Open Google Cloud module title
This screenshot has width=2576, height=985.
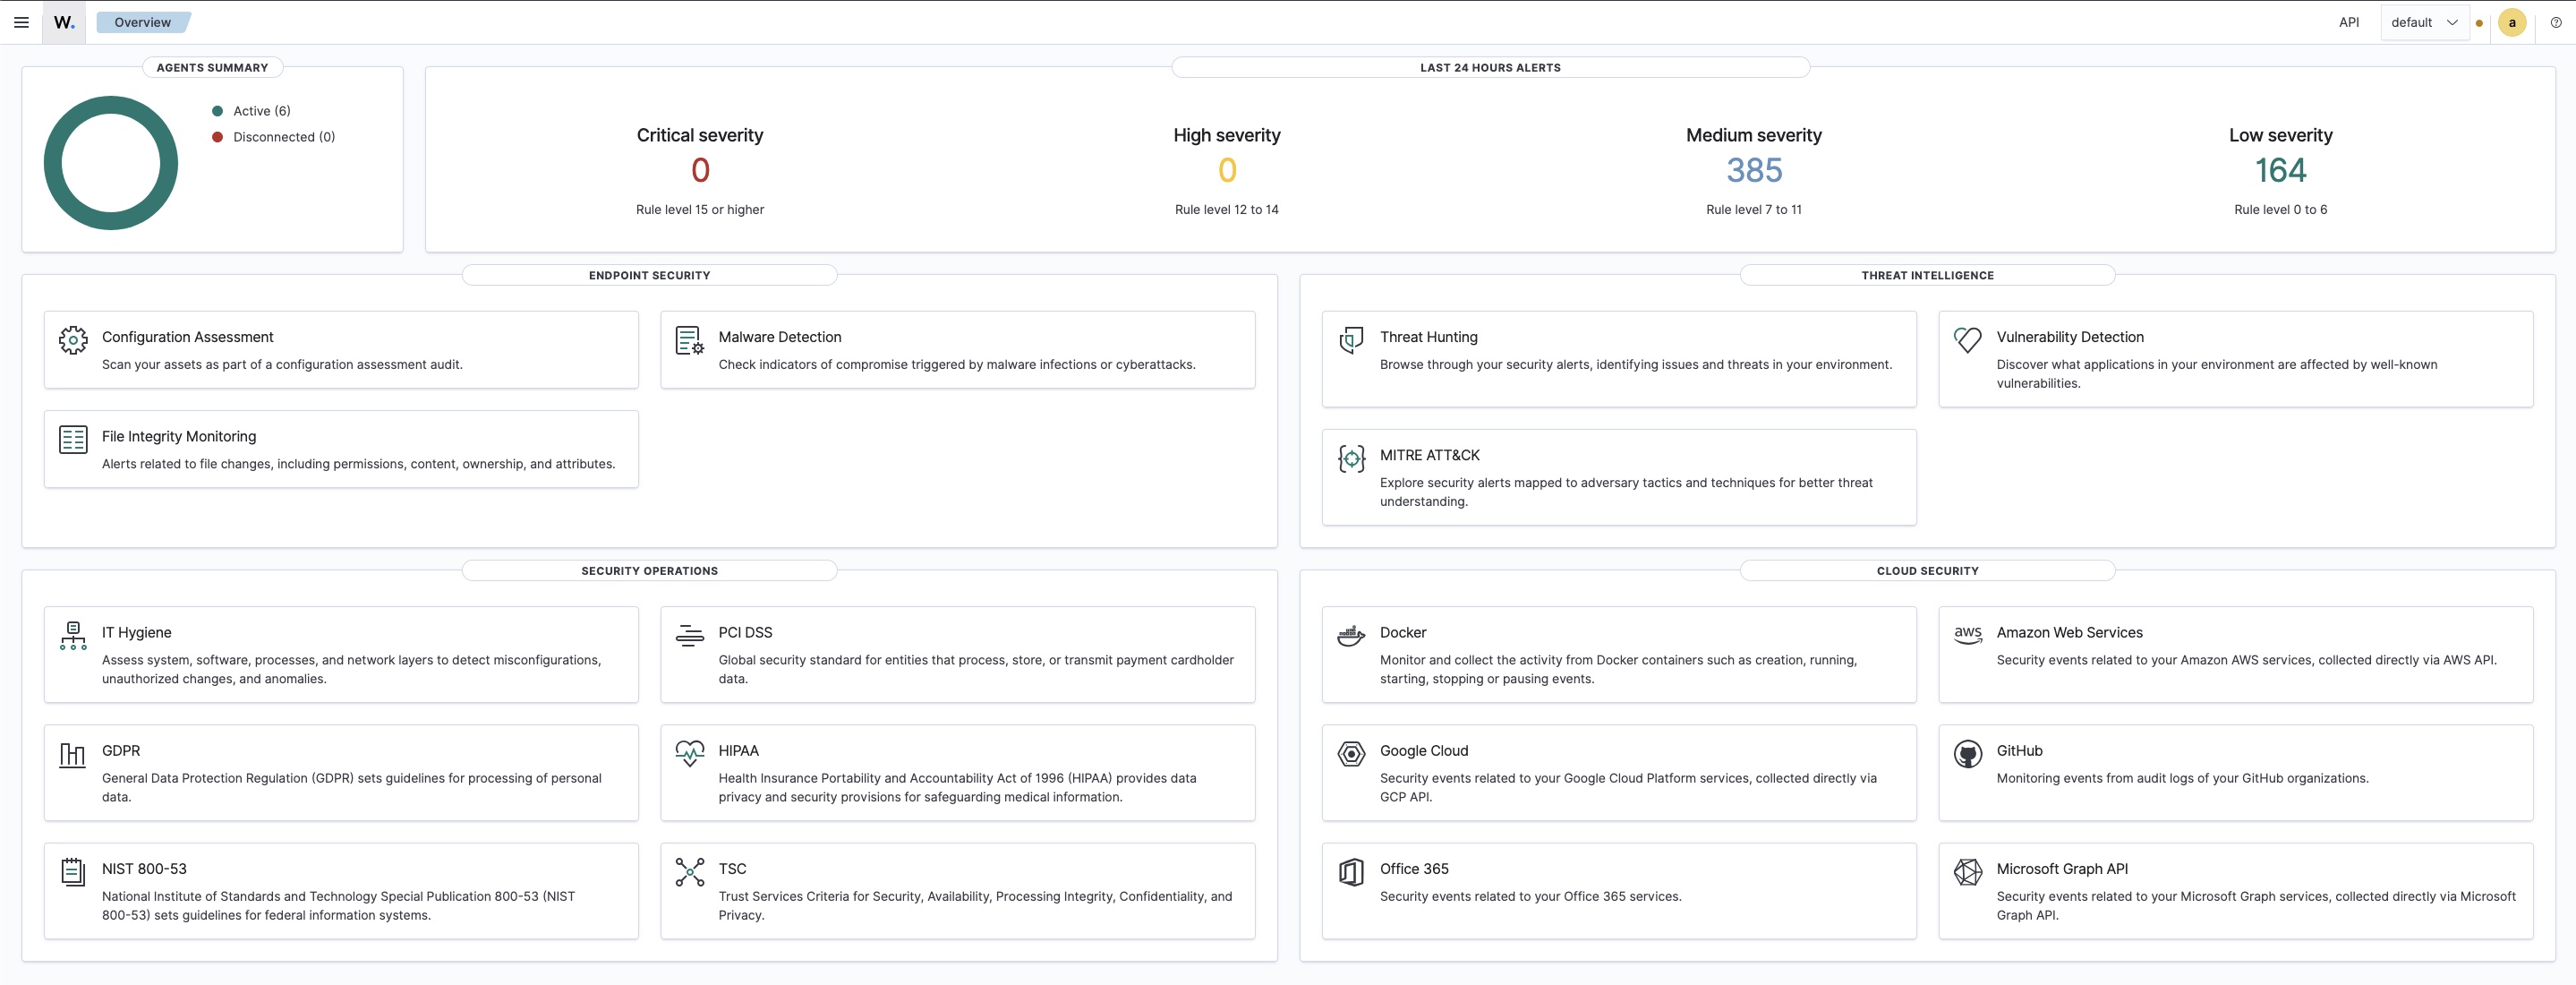tap(1424, 750)
